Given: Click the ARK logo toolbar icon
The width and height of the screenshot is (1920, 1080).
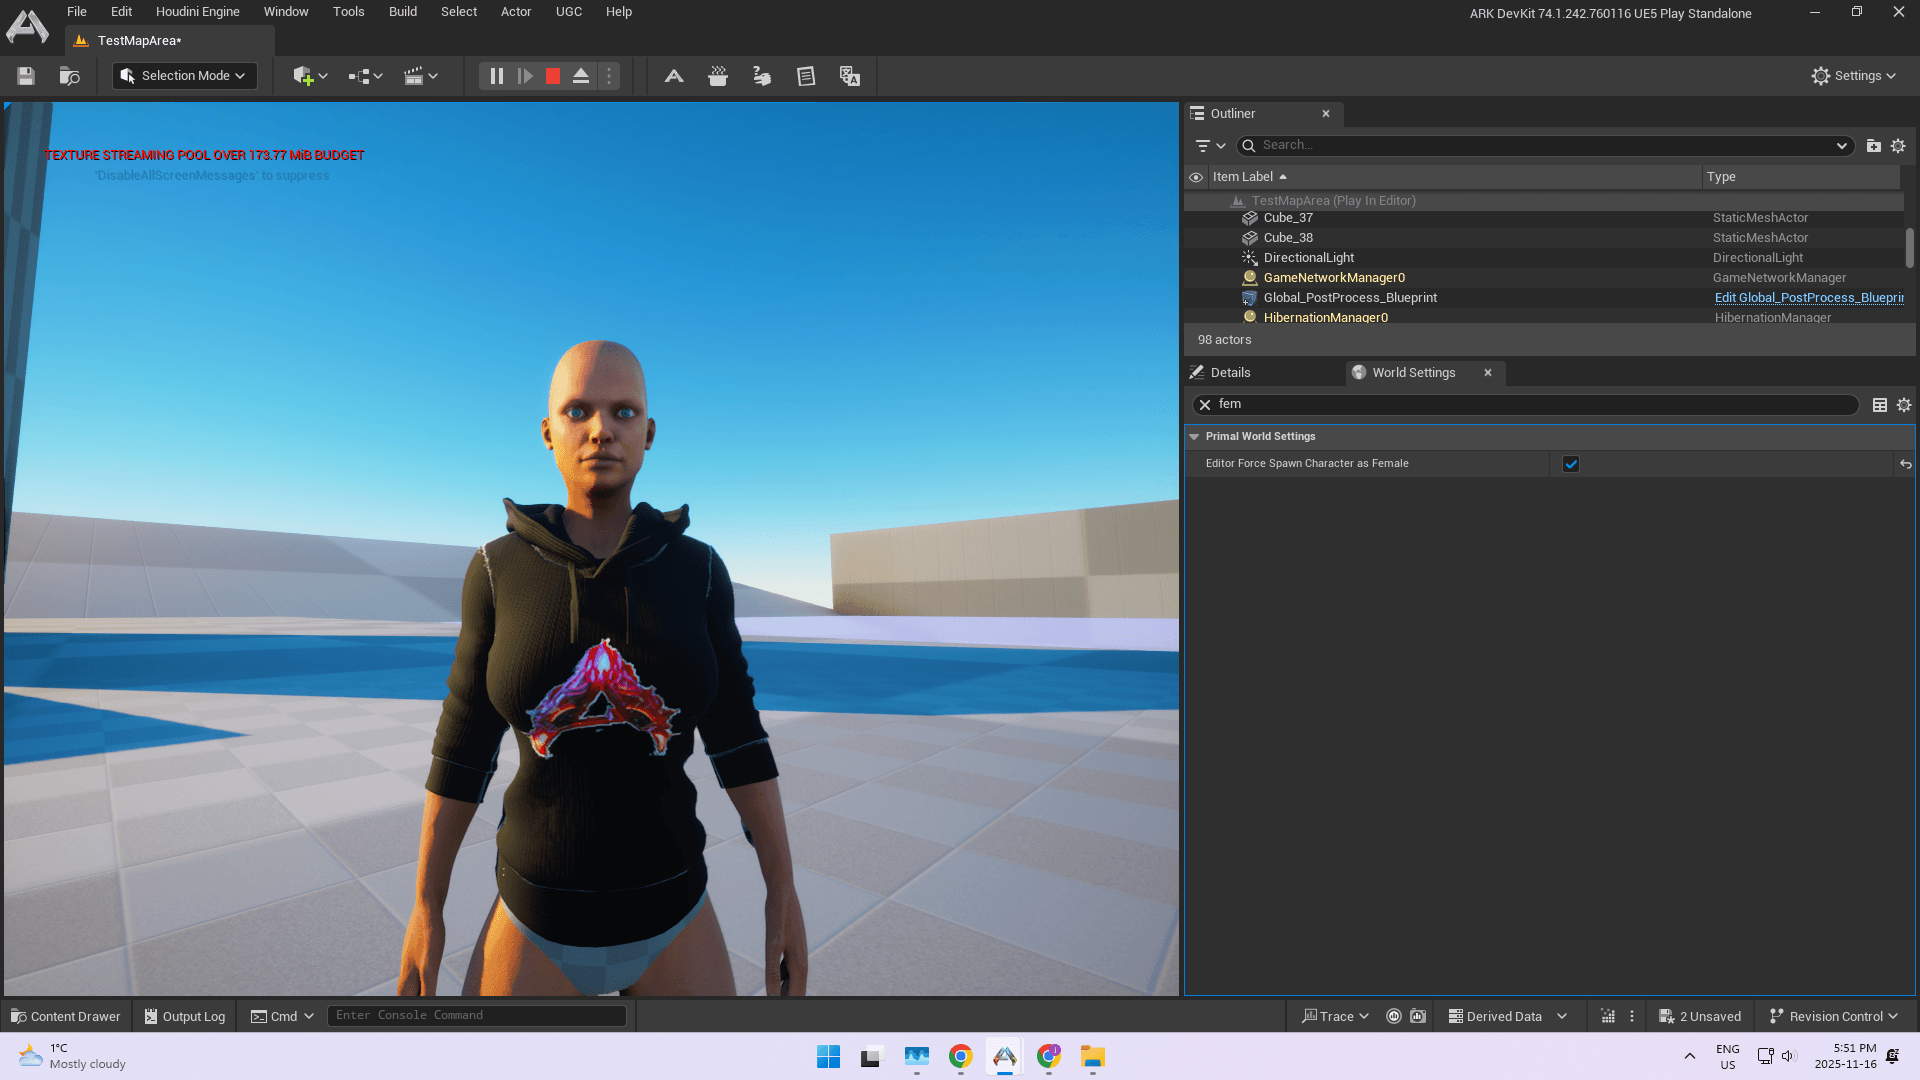Looking at the screenshot, I should [674, 76].
